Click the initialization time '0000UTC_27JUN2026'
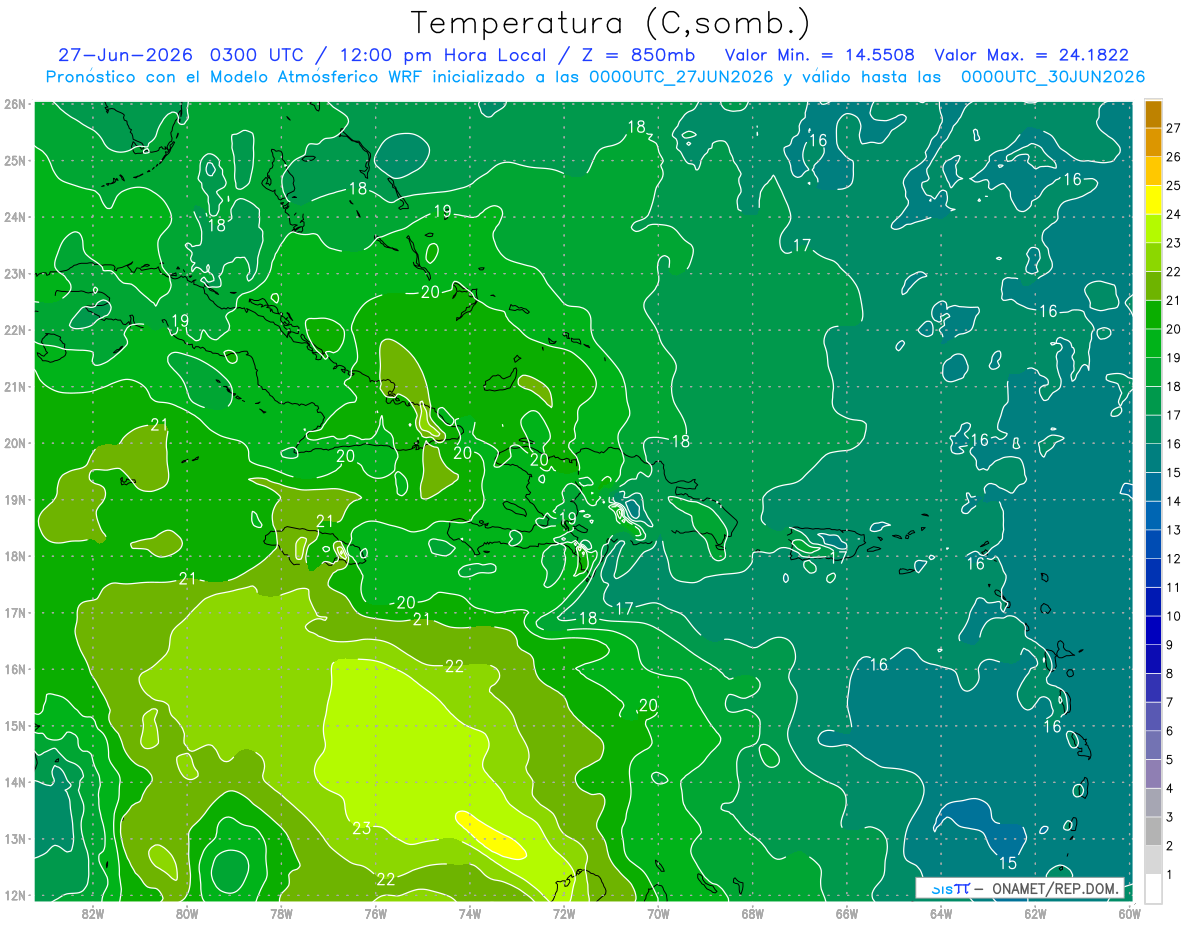This screenshot has width=1200, height=927. pyautogui.click(x=680, y=76)
